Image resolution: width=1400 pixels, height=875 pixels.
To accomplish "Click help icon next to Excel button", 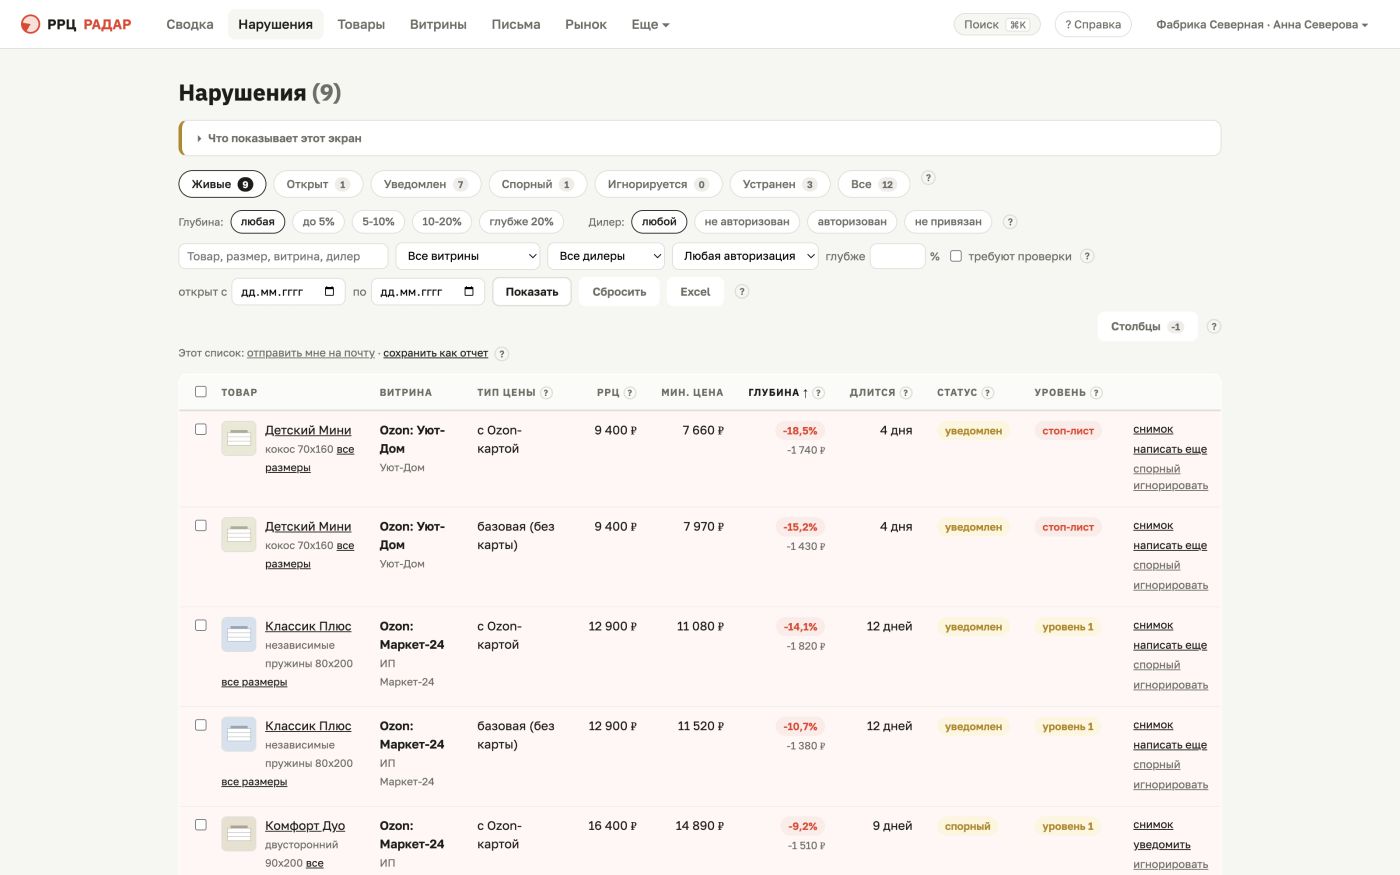I will [741, 292].
